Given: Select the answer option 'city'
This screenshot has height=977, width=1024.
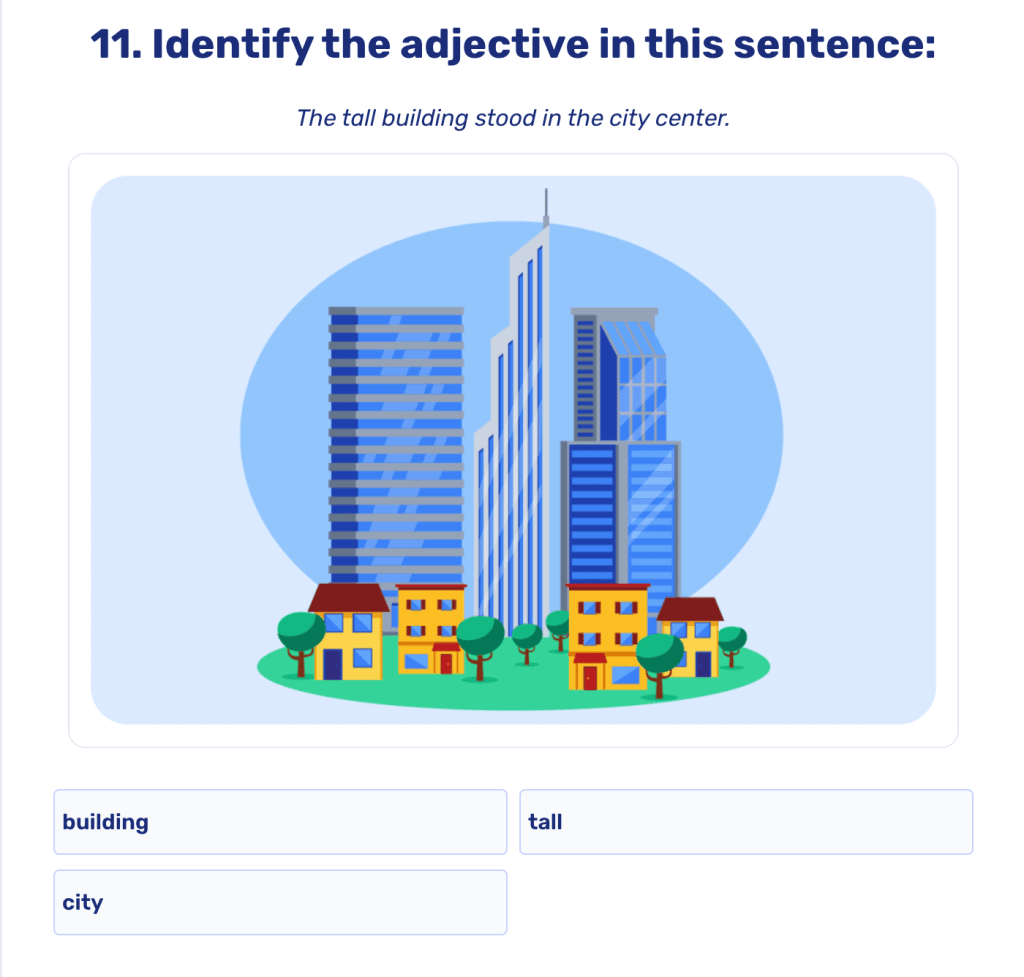Looking at the screenshot, I should 280,902.
